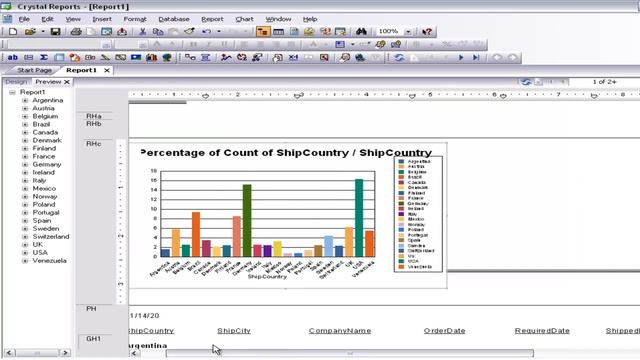Image resolution: width=640 pixels, height=360 pixels.
Task: Save the report with the floppy disk icon
Action: tap(55, 31)
